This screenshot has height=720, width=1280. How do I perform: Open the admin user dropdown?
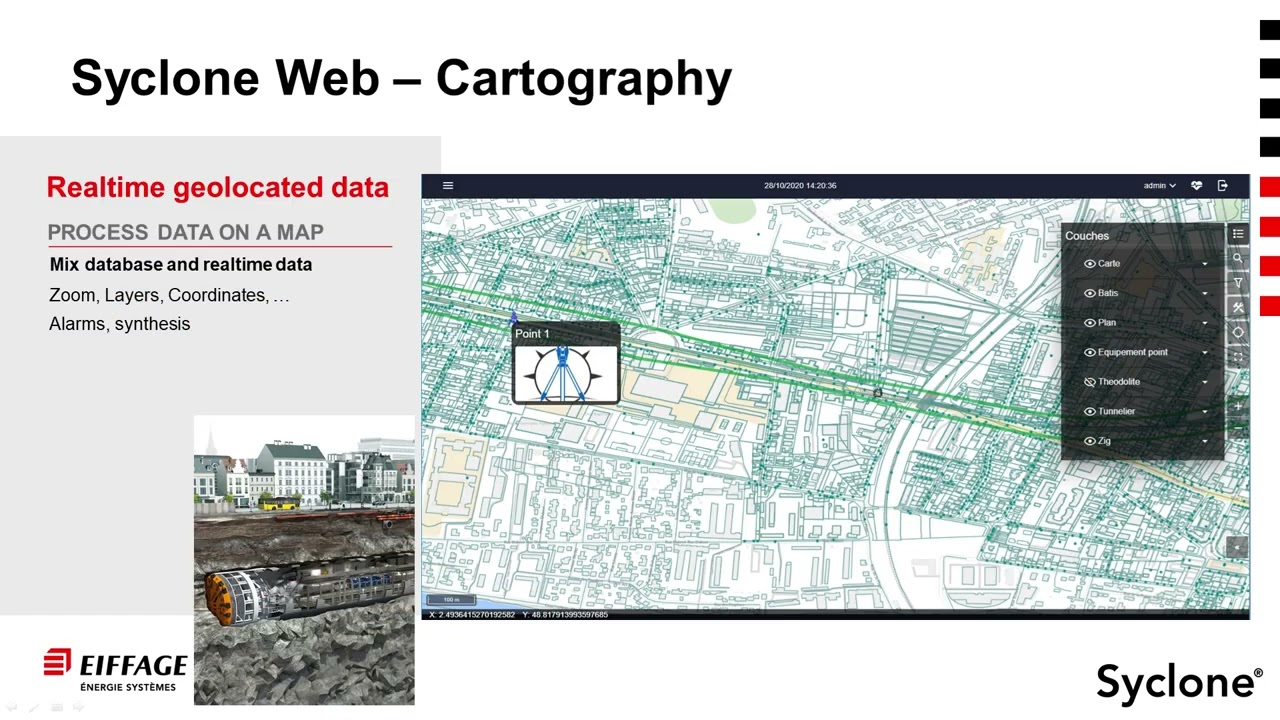(x=1160, y=185)
